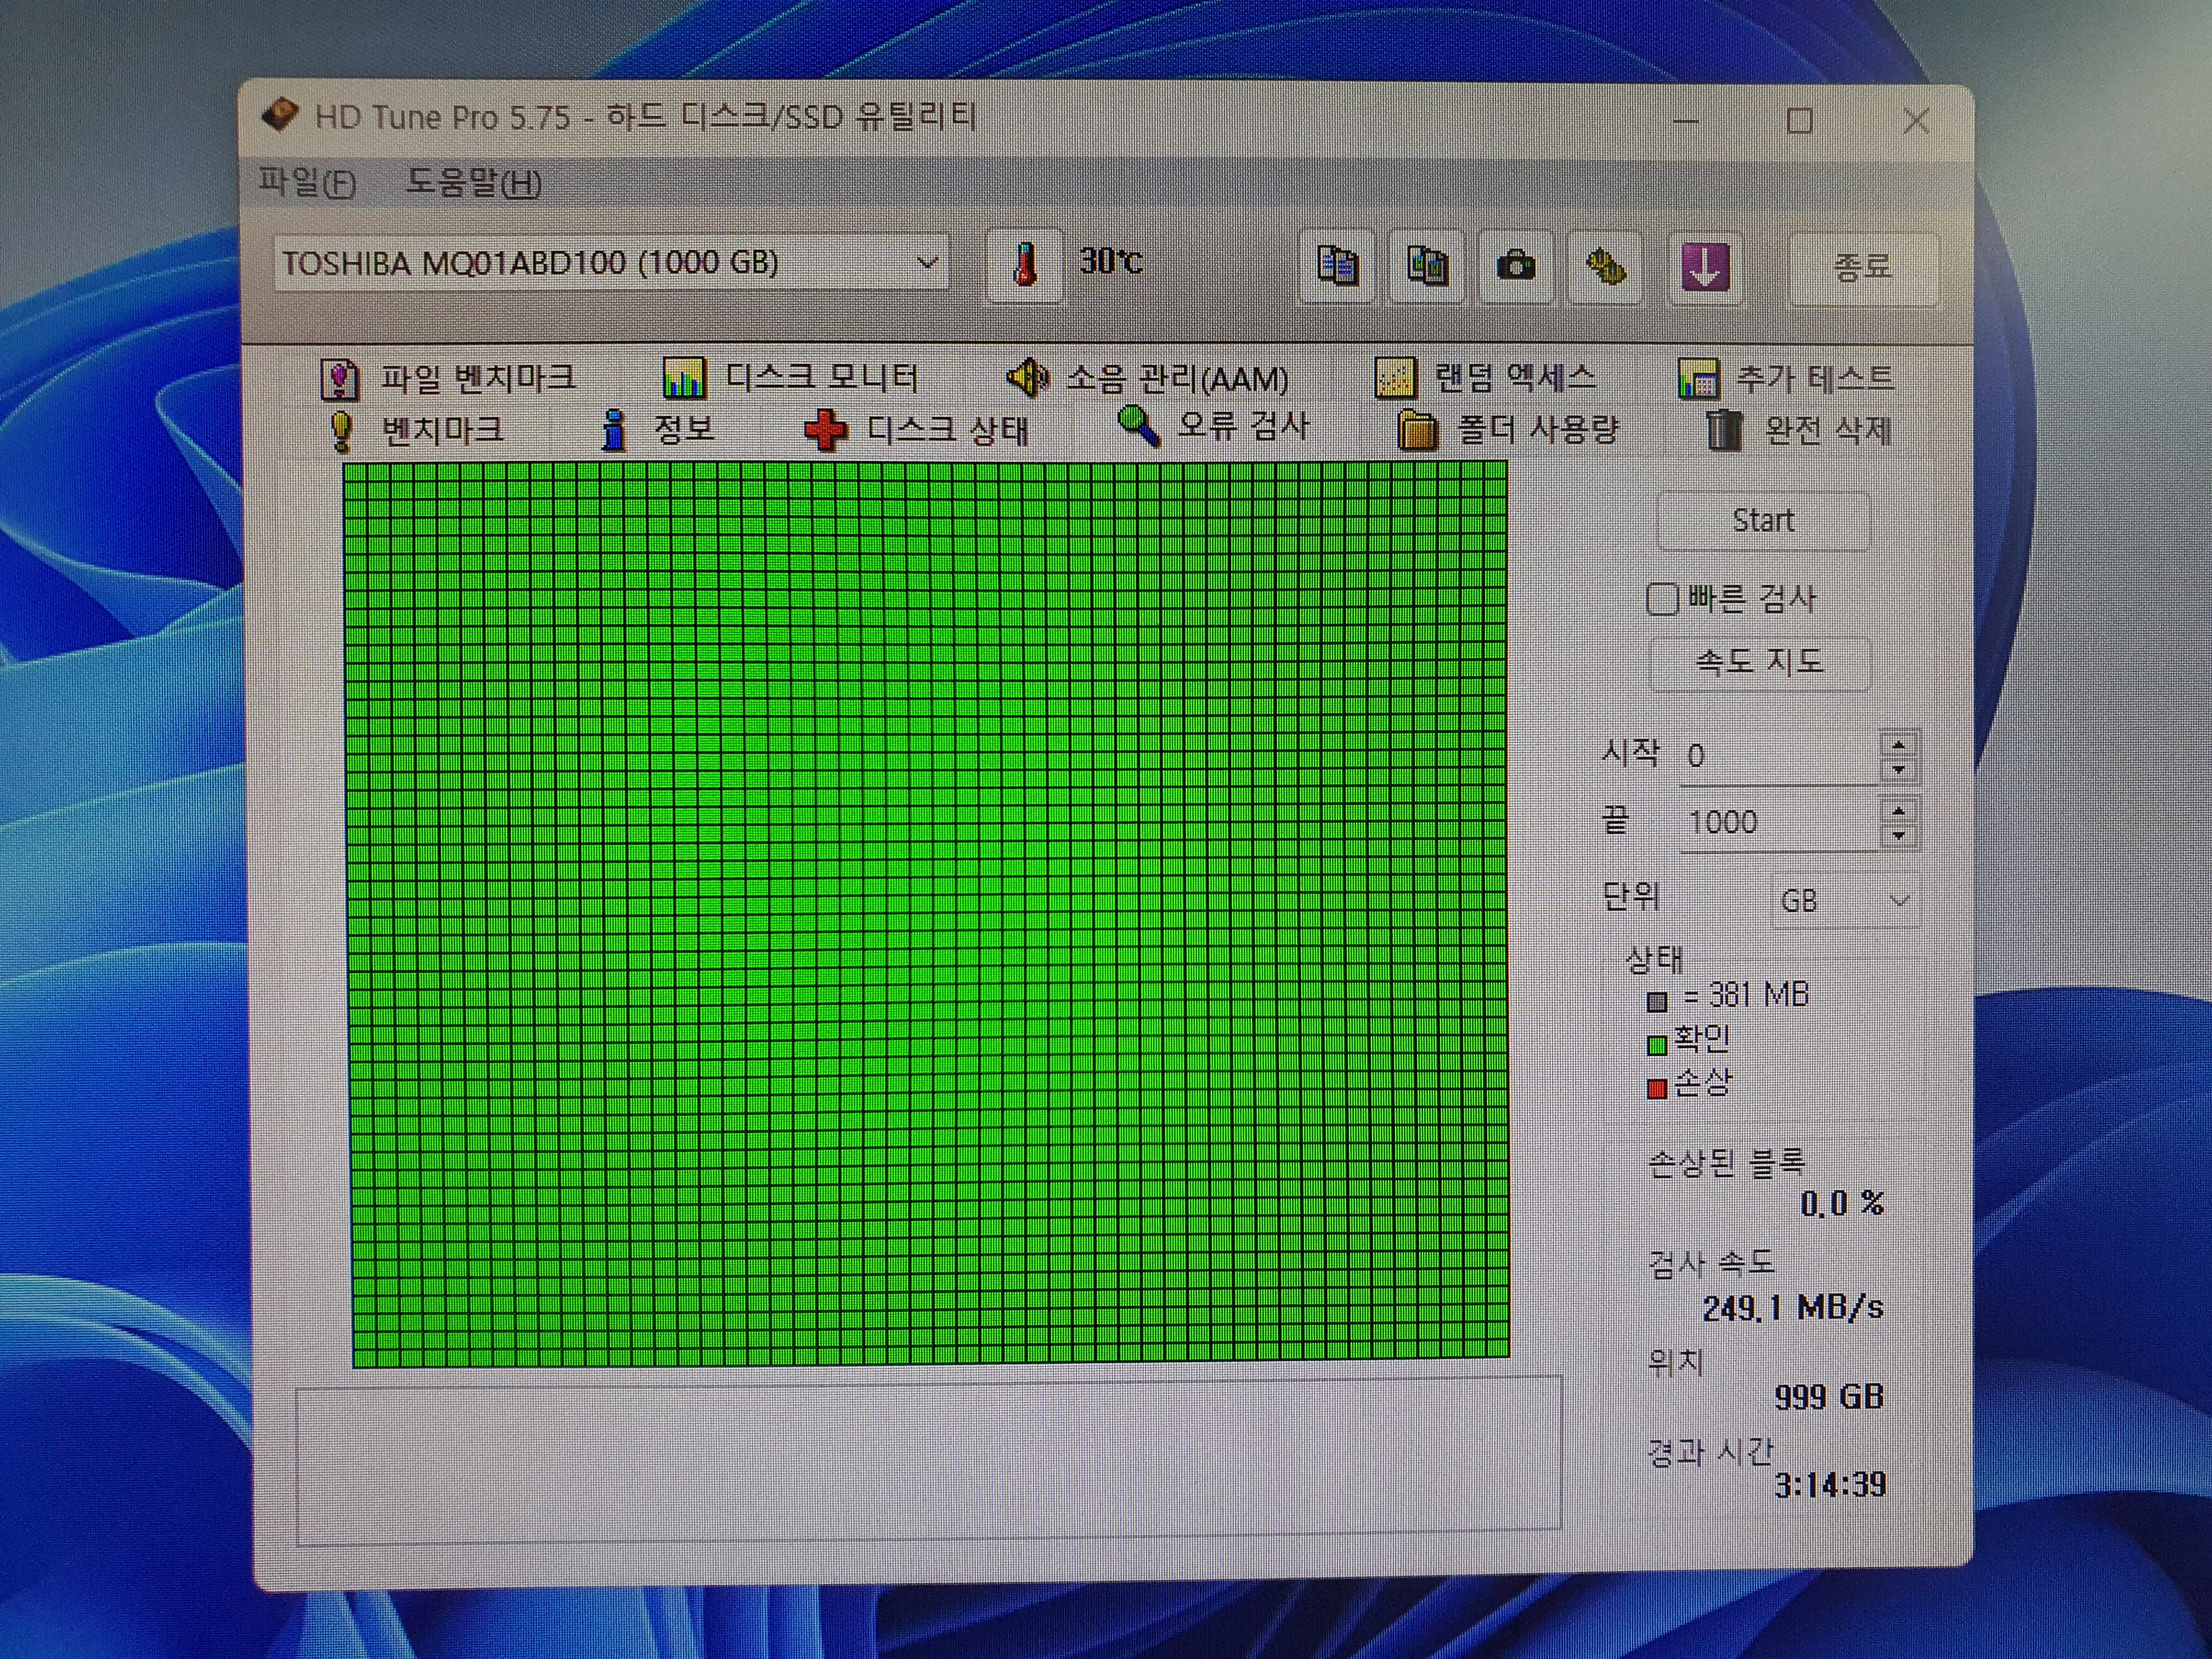Click the camera save screenshot icon

click(x=1516, y=266)
